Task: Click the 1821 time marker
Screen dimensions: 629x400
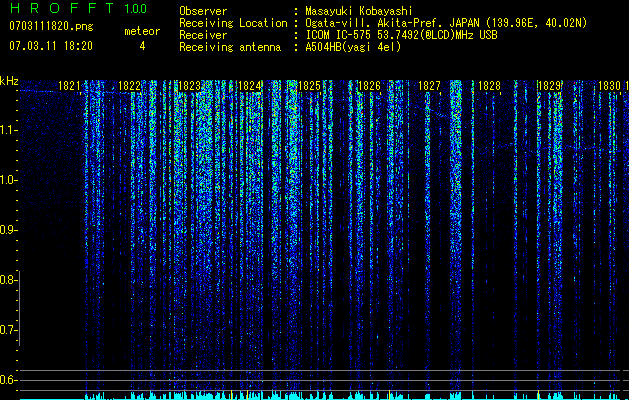Action: point(69,86)
